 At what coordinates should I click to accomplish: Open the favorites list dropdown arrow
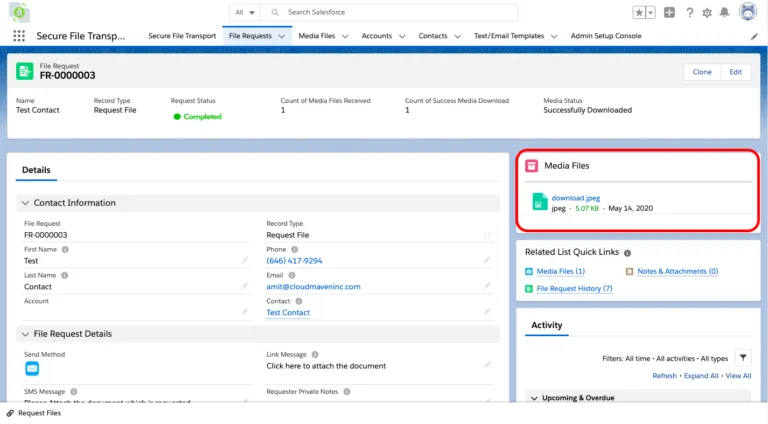click(651, 13)
